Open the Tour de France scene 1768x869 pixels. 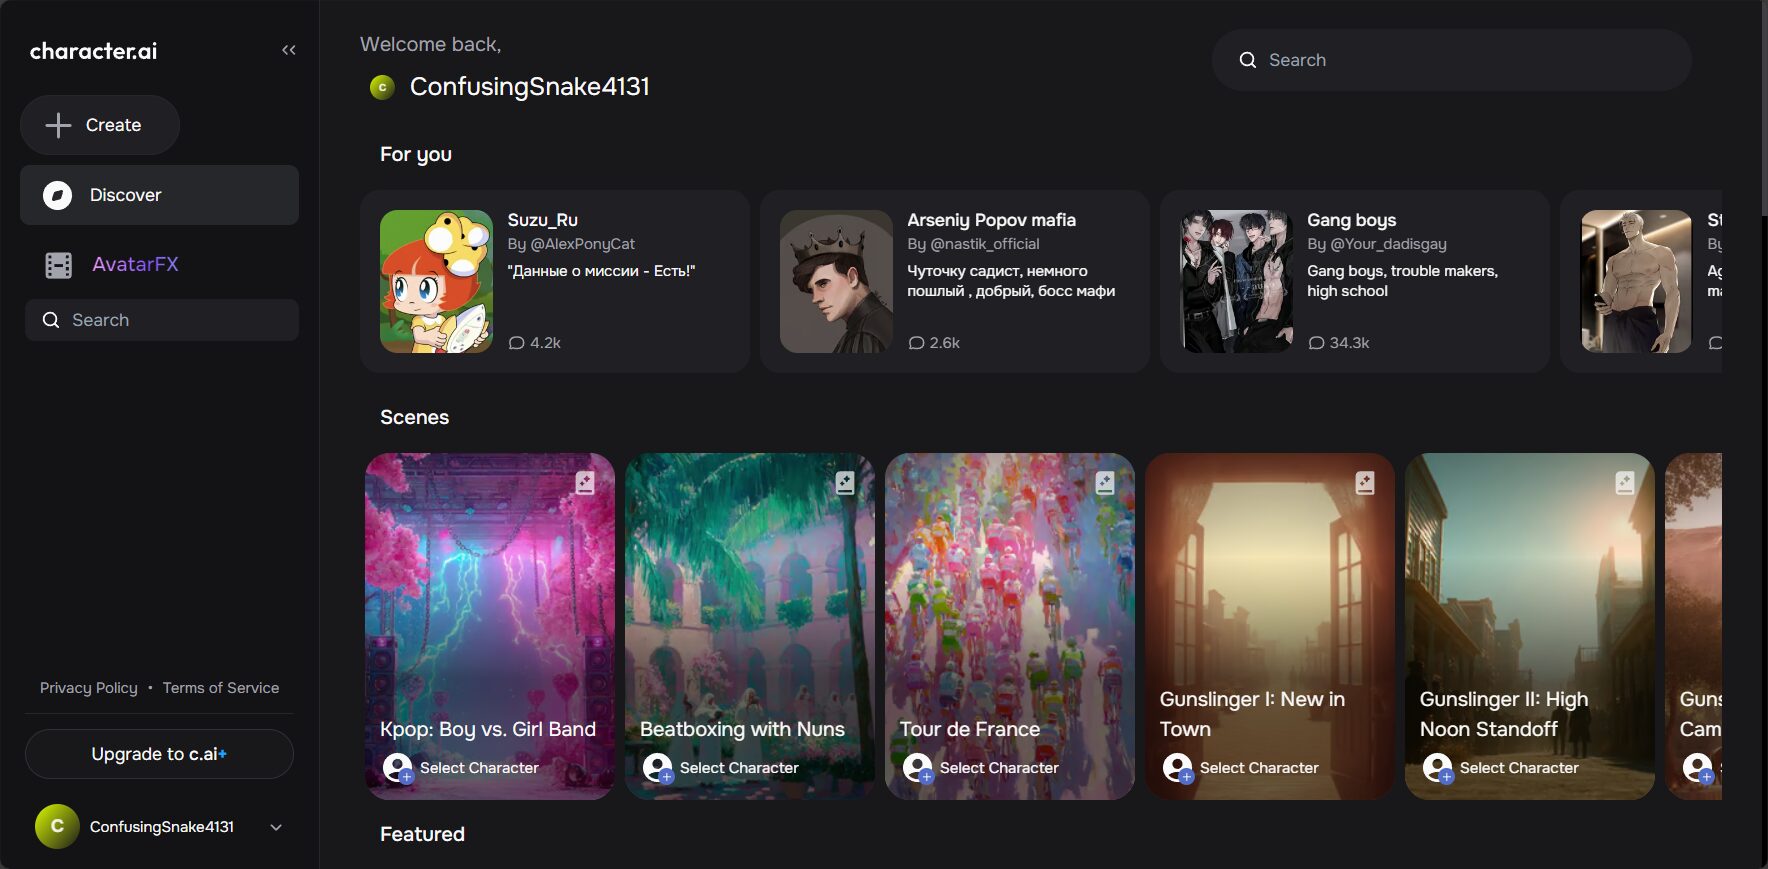1010,626
